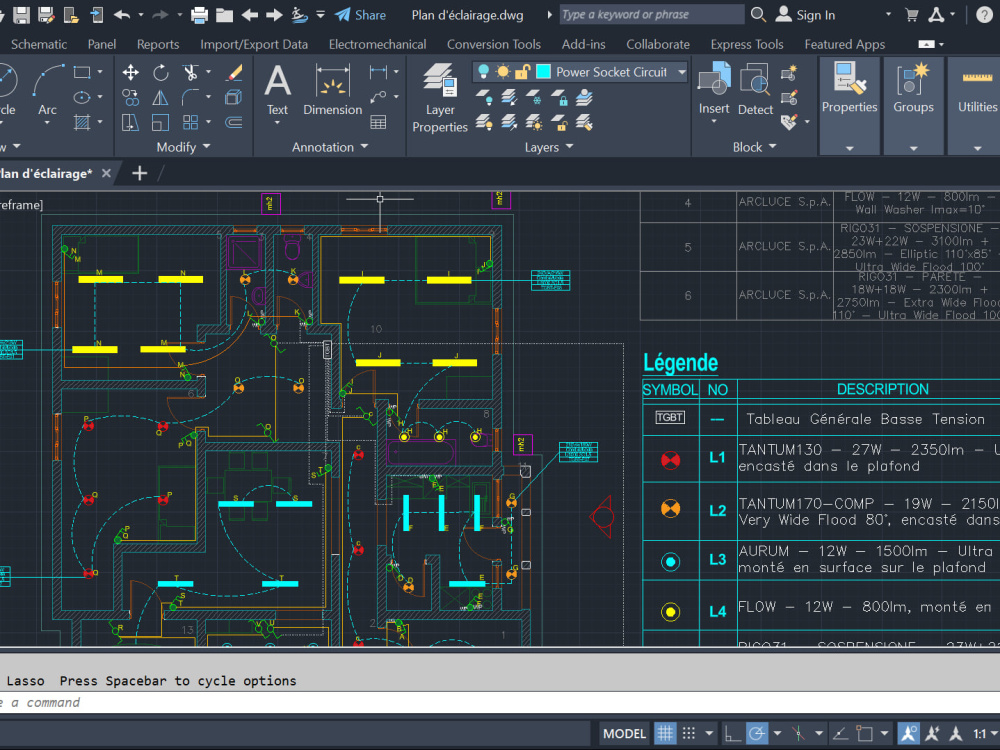Toggle layer on/off lightbulb in layer dropdown
This screenshot has height=750, width=1000.
tap(483, 71)
